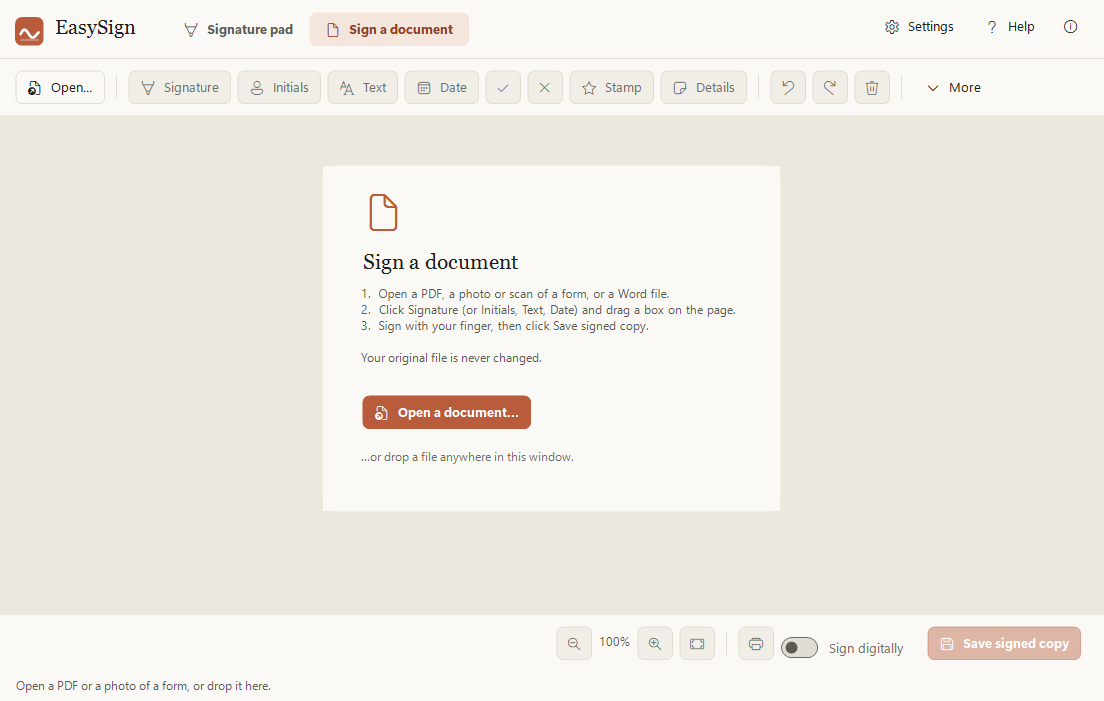Click the print icon

(x=755, y=643)
